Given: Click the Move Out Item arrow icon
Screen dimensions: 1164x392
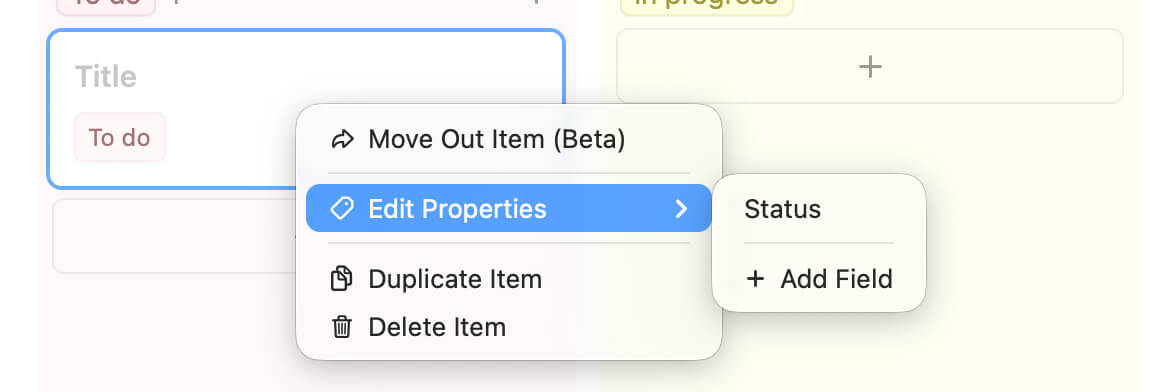Looking at the screenshot, I should click(342, 140).
